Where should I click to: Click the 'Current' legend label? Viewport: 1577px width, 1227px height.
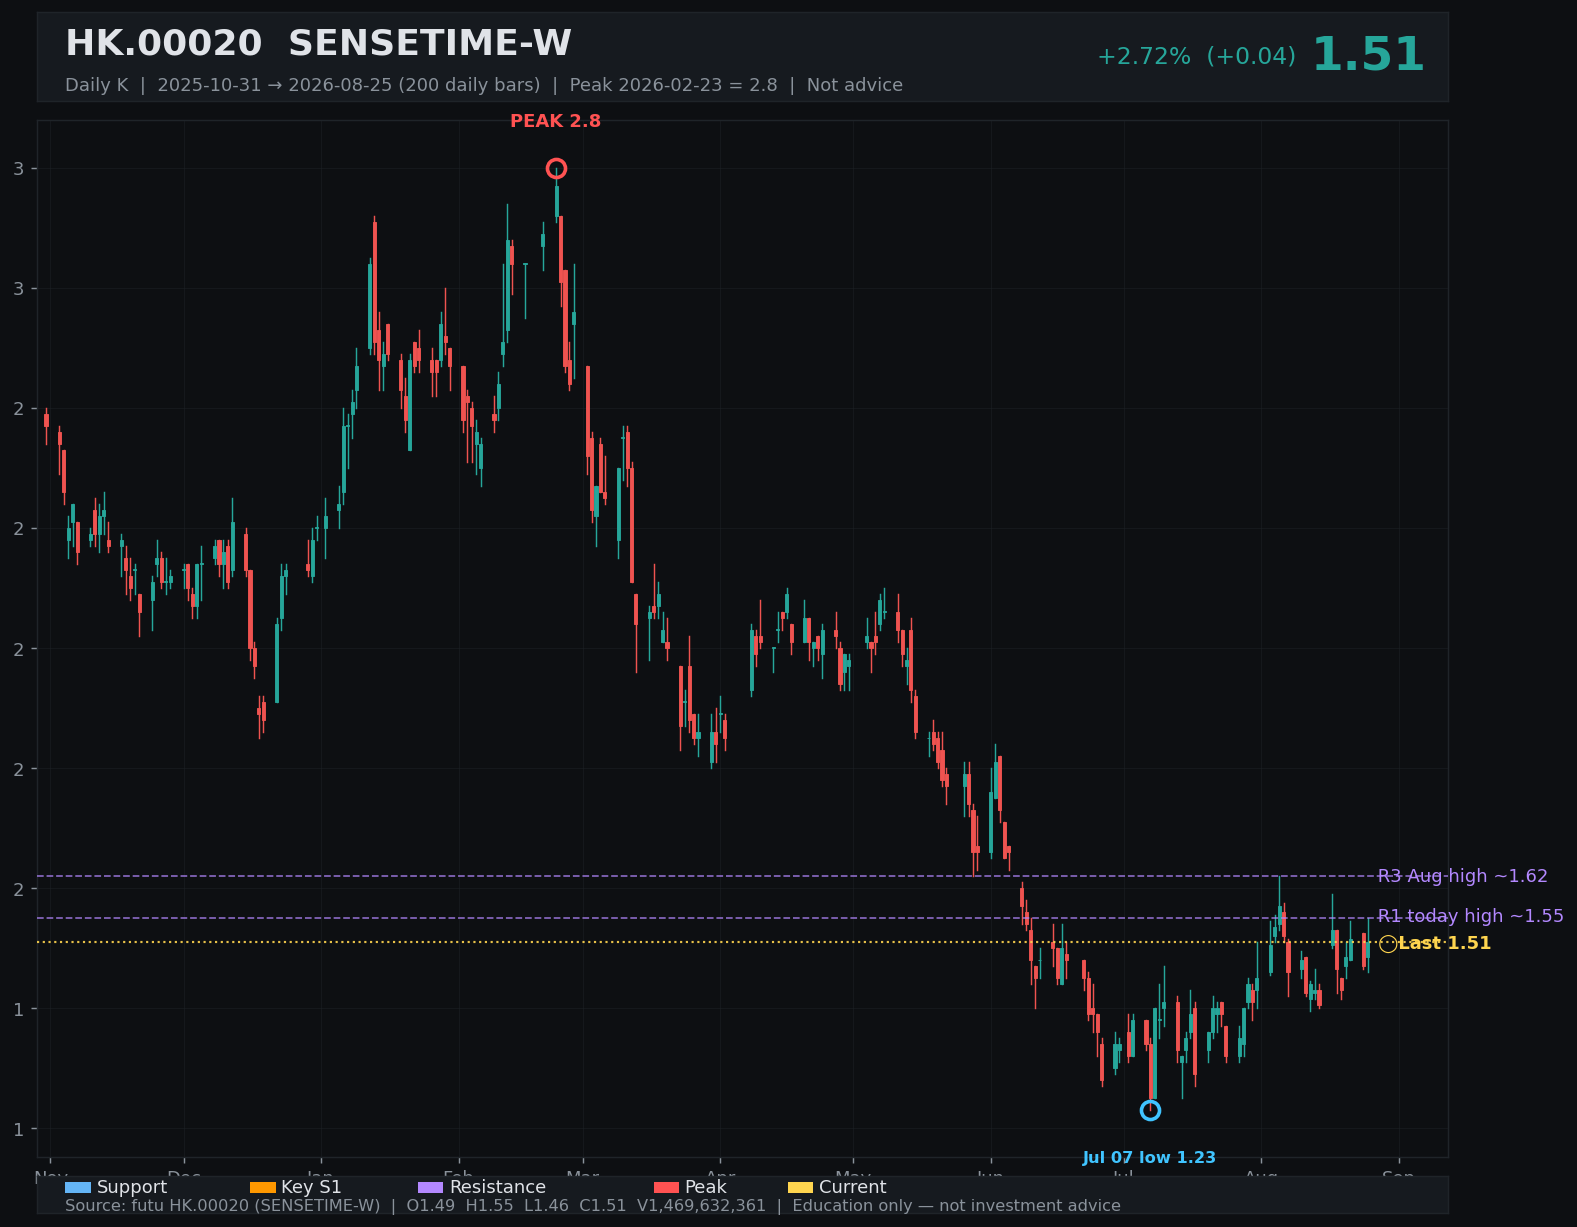point(853,1187)
